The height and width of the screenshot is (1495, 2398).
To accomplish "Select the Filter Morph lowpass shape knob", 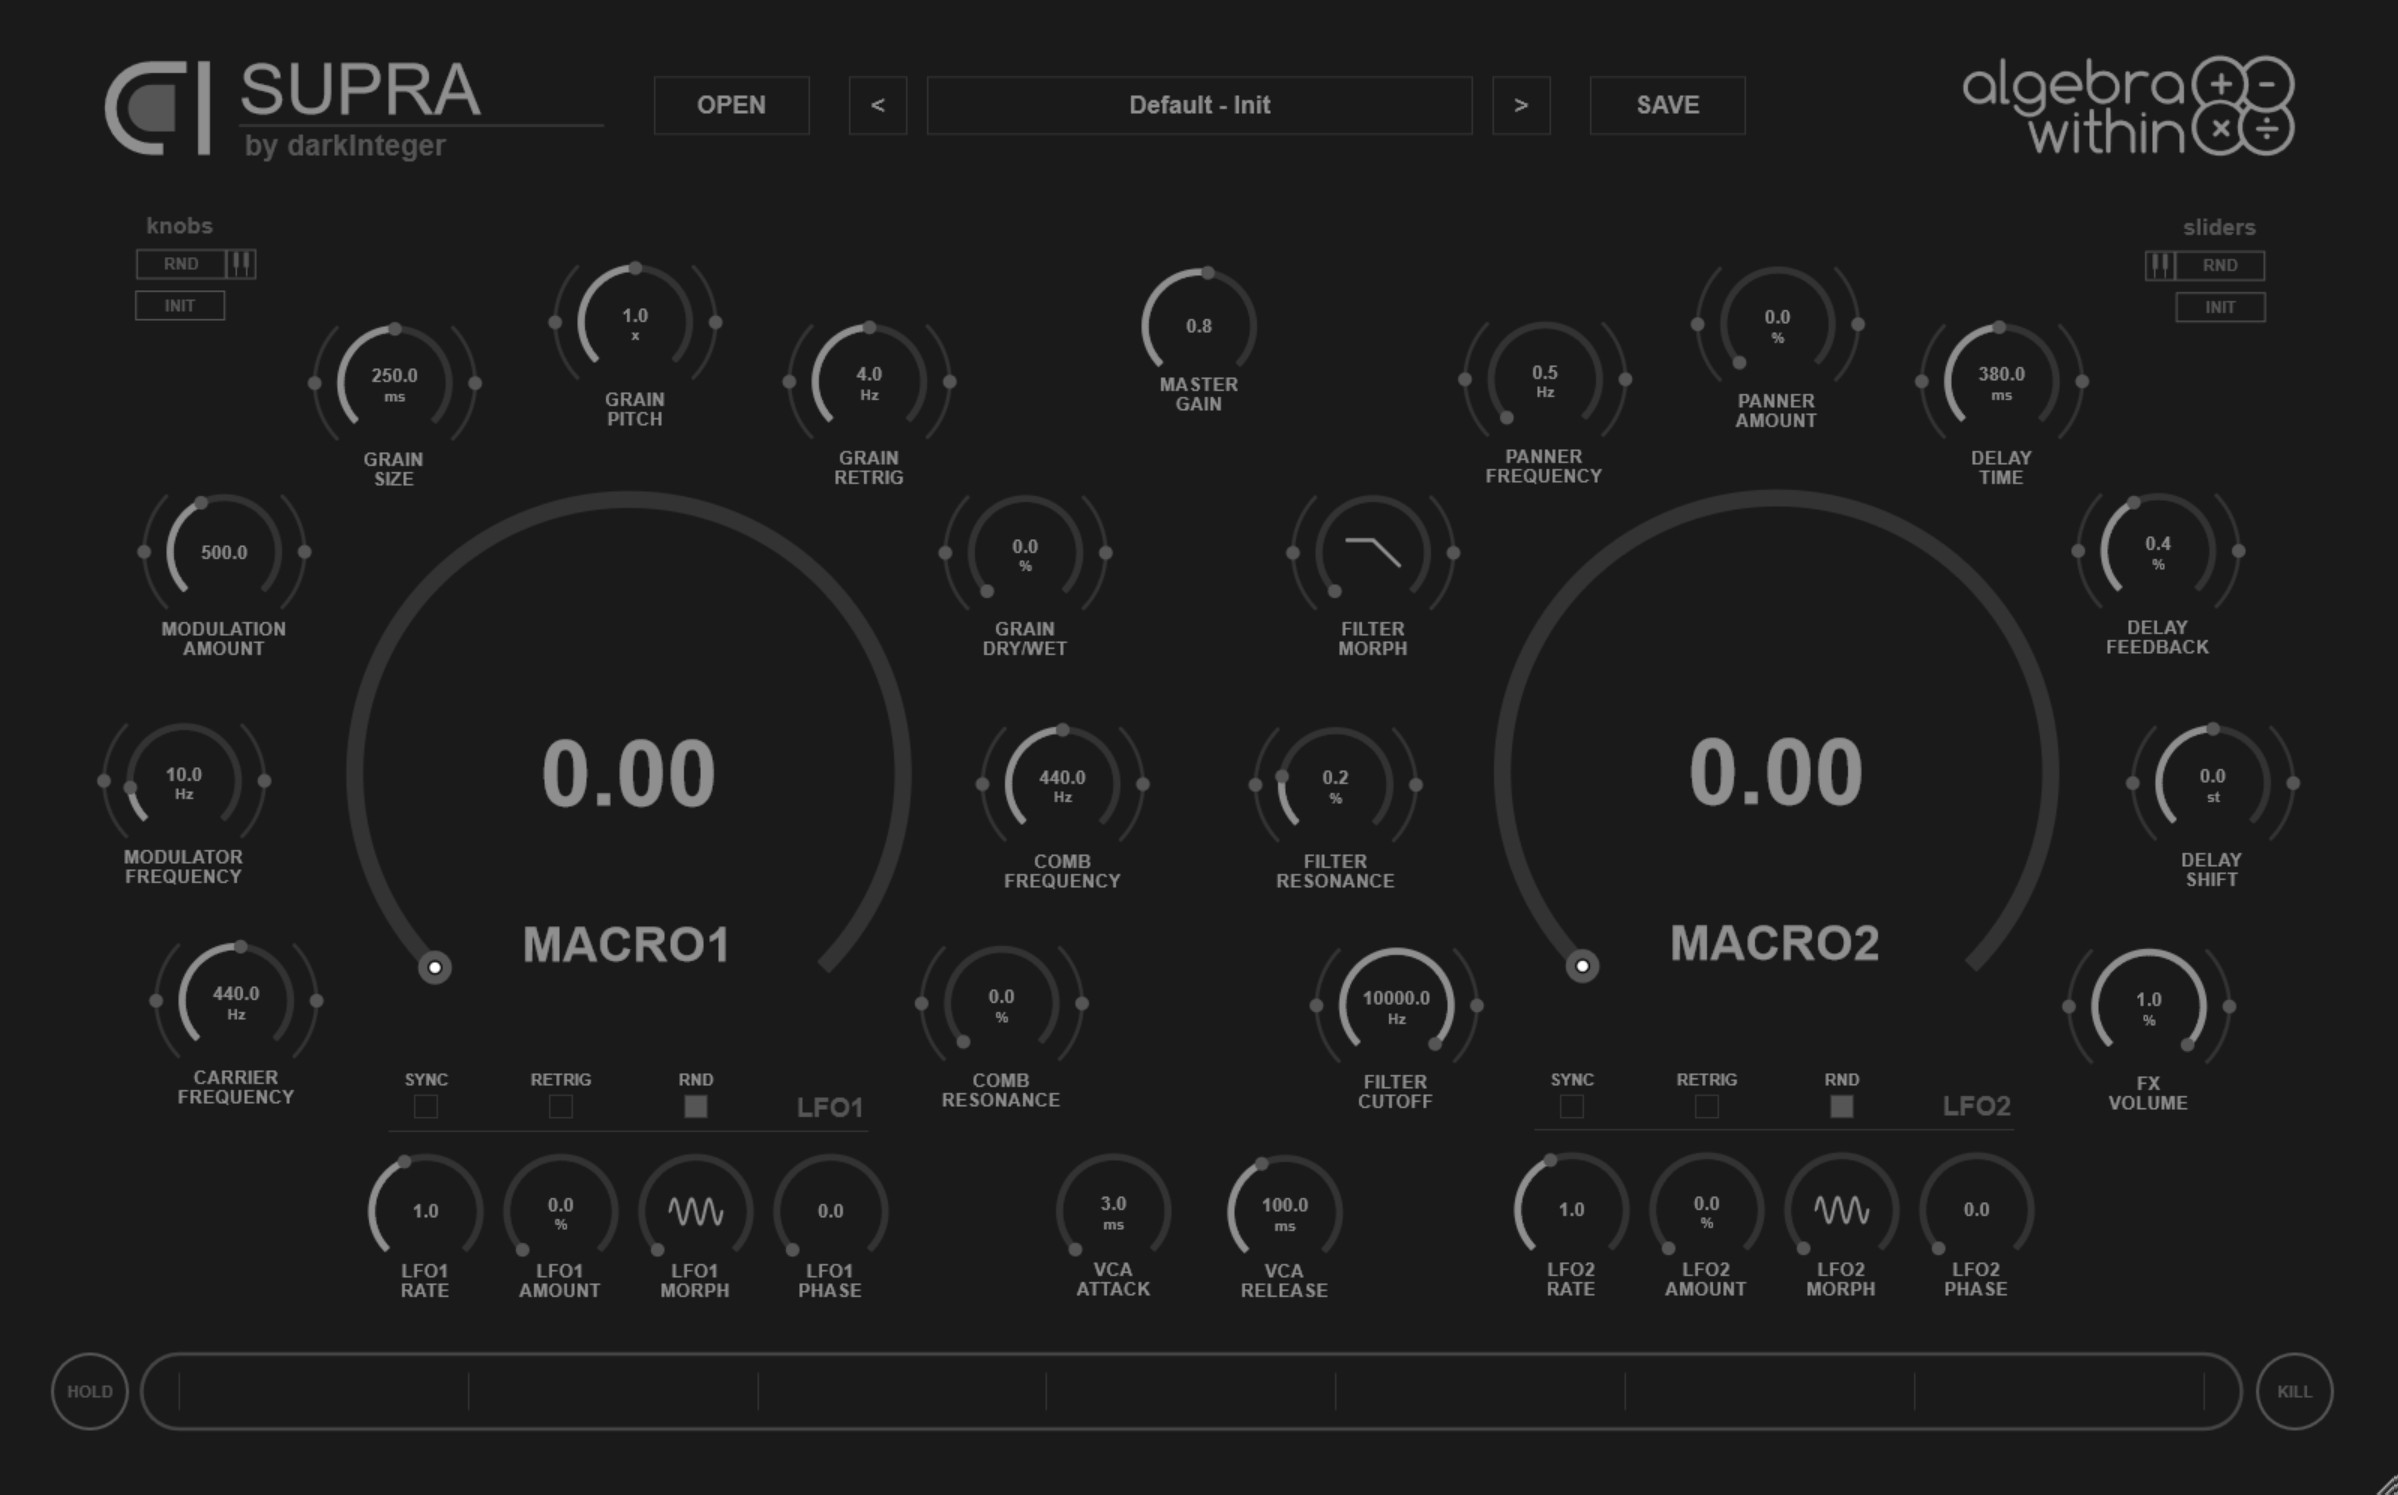I will pos(1373,552).
